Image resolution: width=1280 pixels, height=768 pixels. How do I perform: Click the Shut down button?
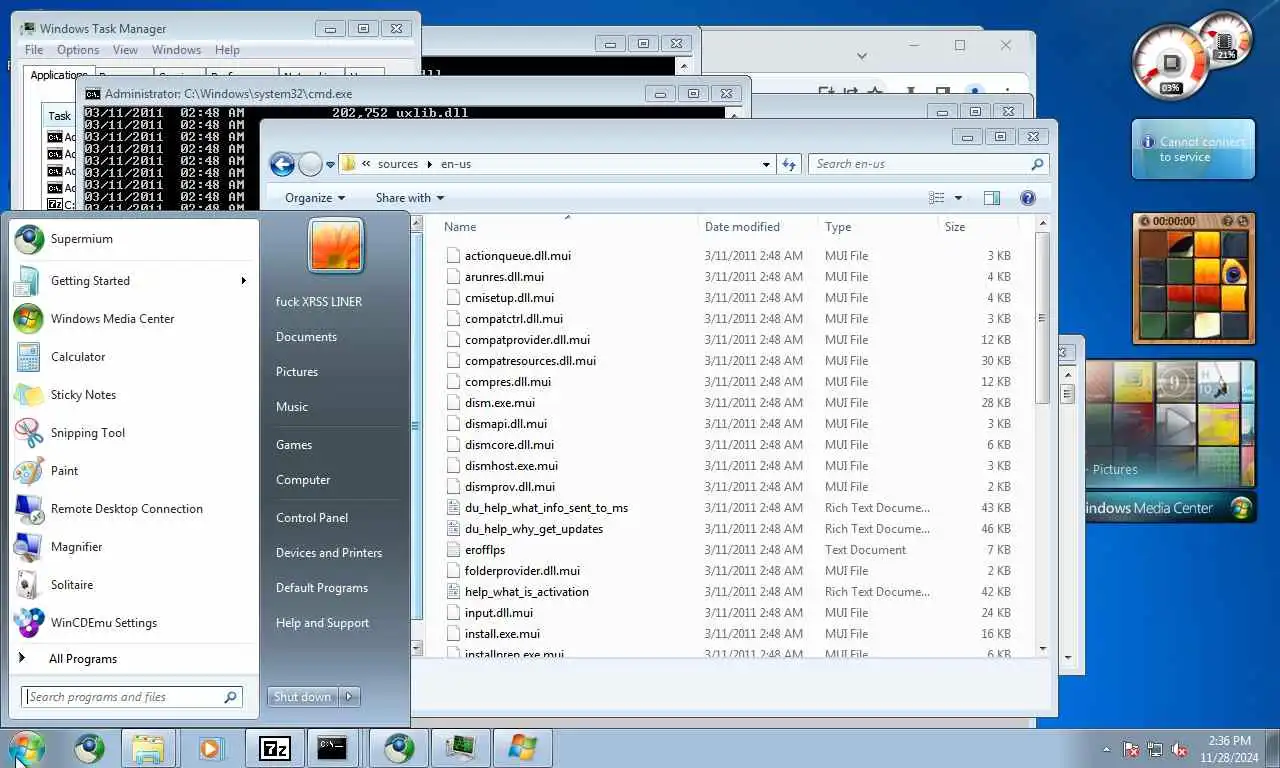tap(303, 697)
